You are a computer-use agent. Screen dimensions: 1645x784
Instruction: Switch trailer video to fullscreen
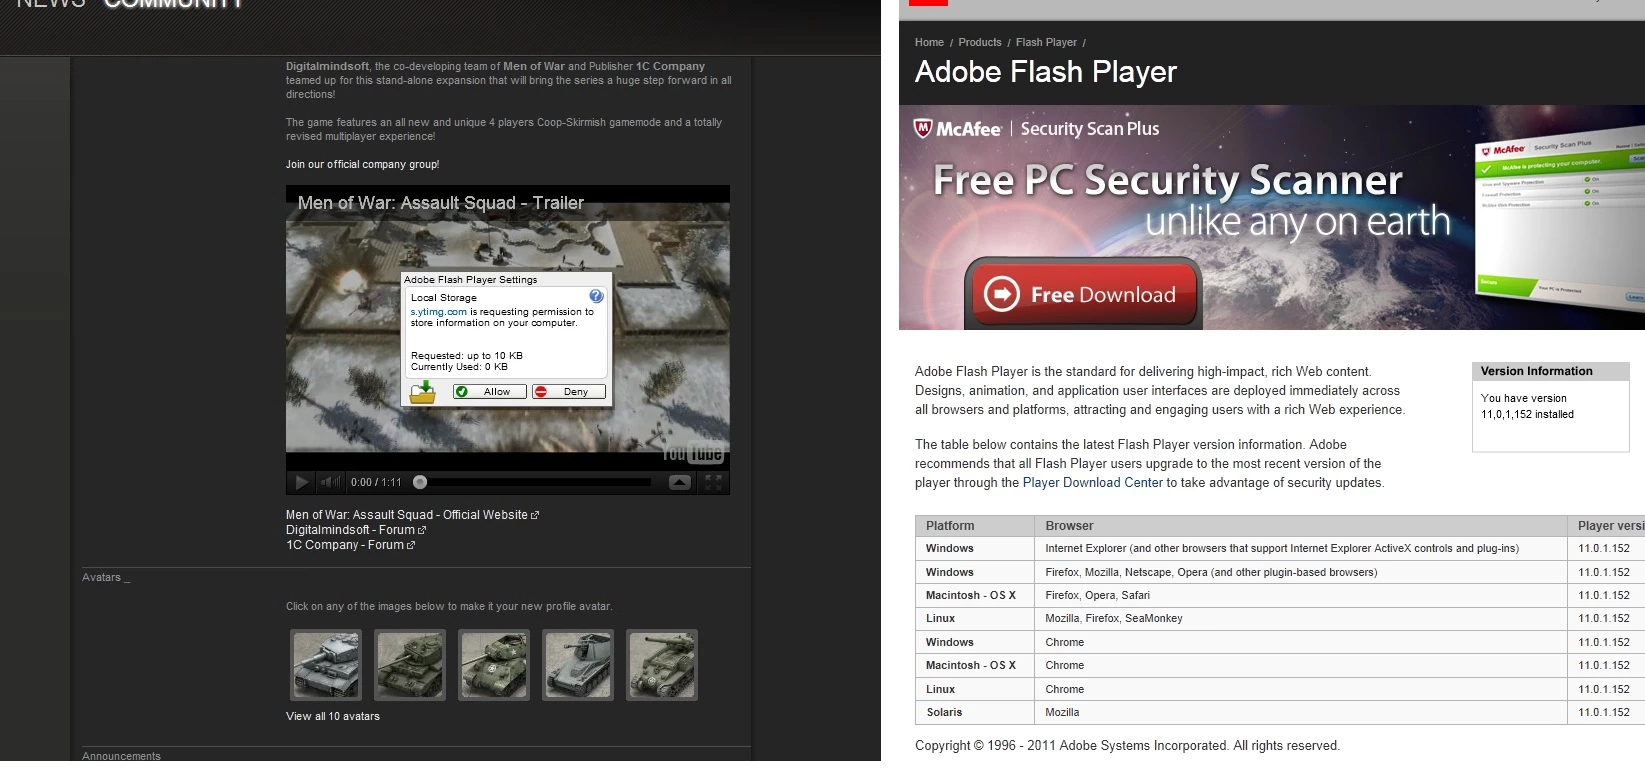(713, 482)
